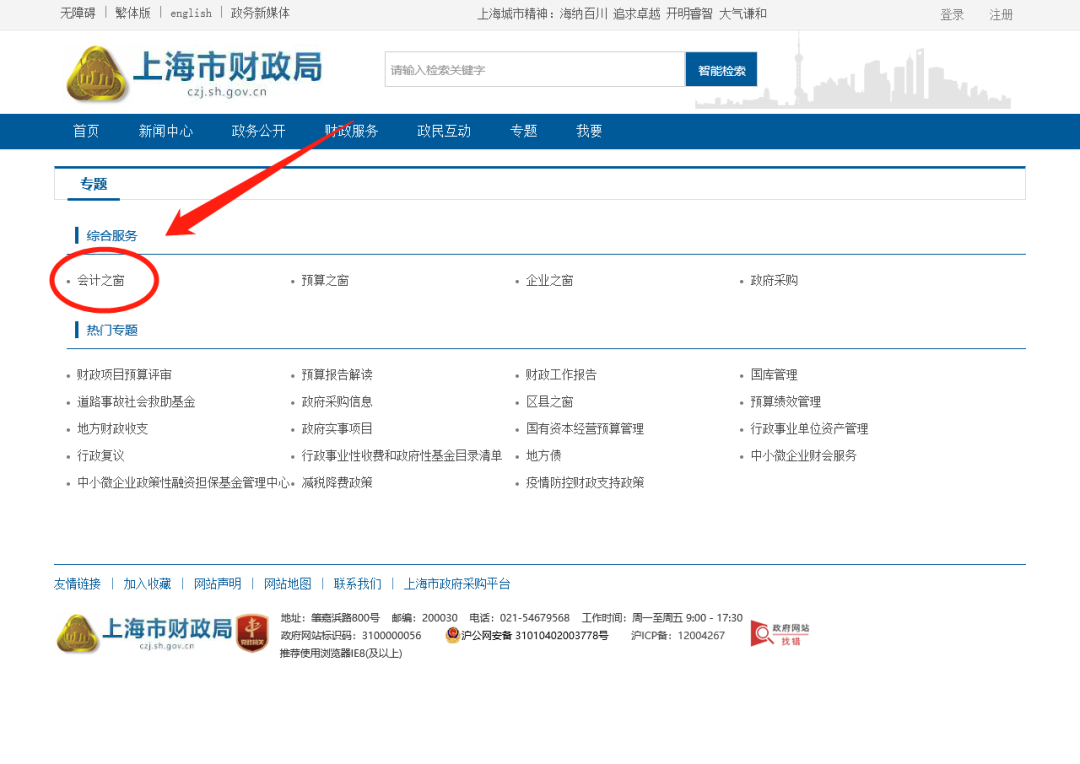1080x764 pixels.
Task: Open 道路事故社会救助基金 topic
Action: point(136,402)
